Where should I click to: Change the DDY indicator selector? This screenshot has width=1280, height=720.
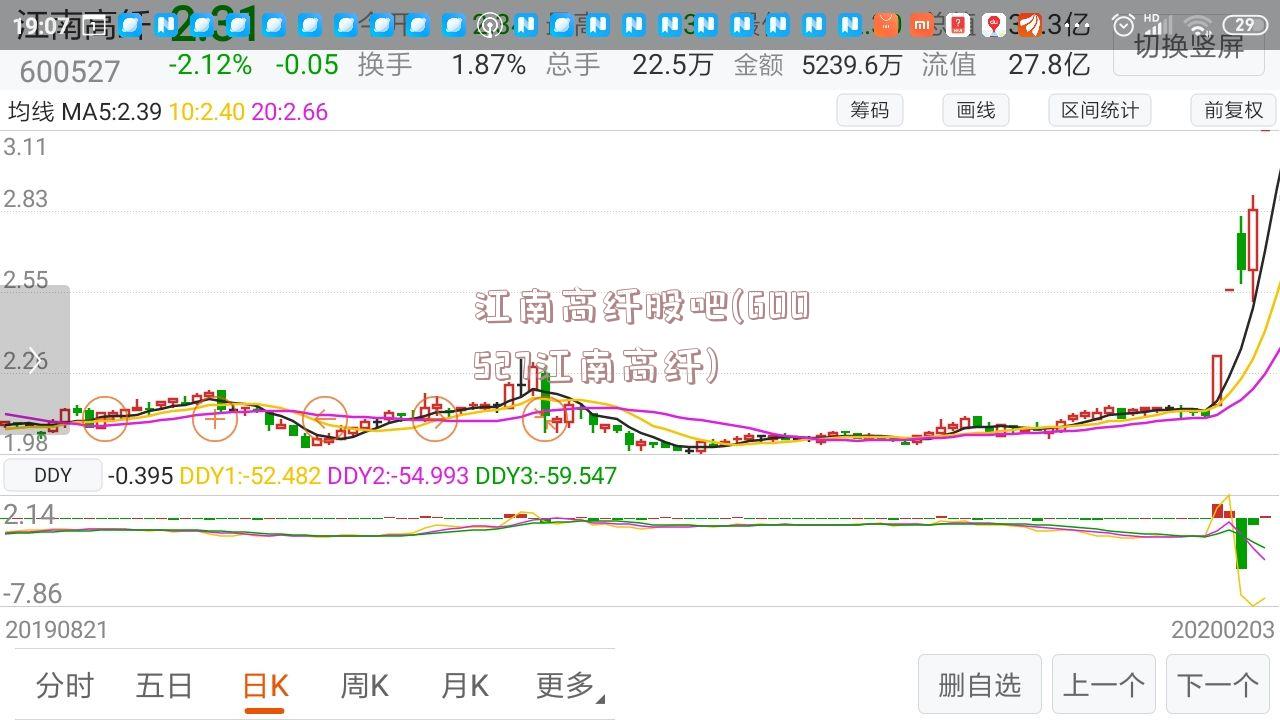(x=53, y=475)
